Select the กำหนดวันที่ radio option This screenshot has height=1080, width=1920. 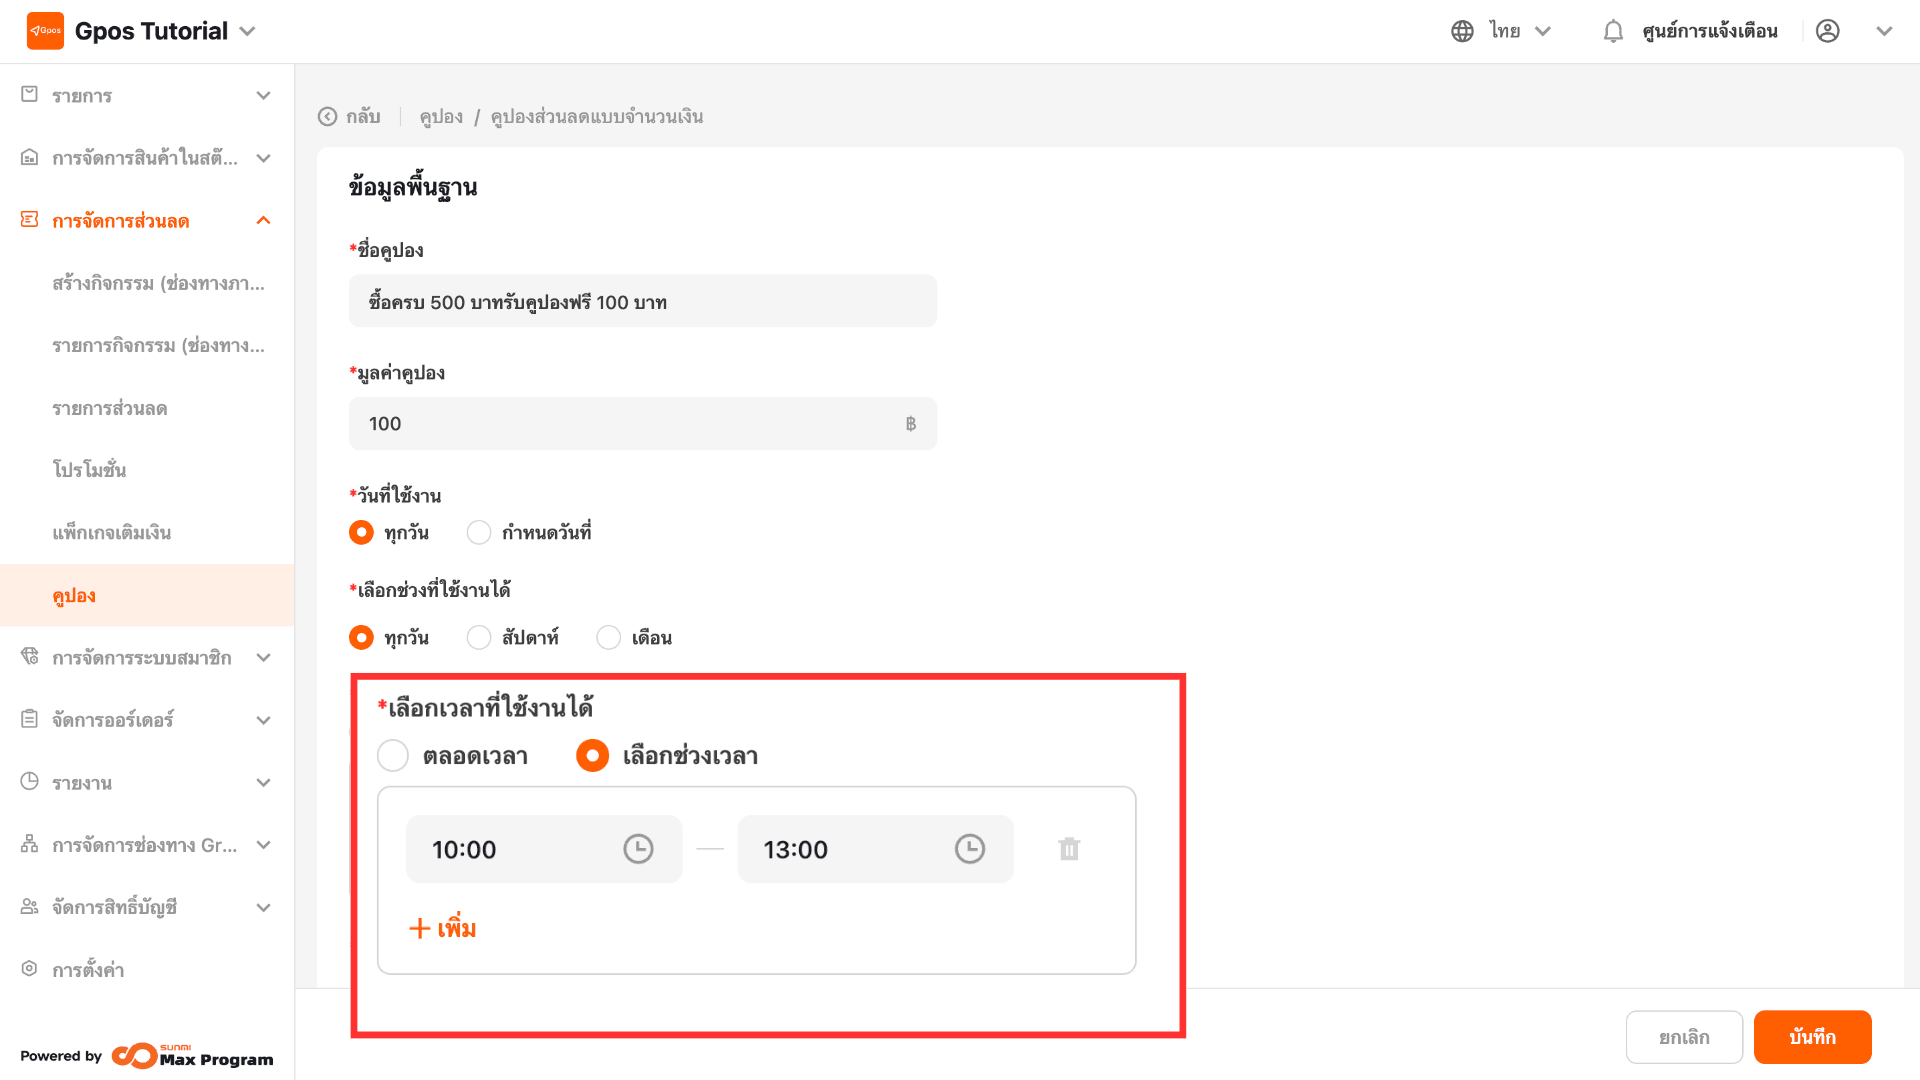pos(479,532)
